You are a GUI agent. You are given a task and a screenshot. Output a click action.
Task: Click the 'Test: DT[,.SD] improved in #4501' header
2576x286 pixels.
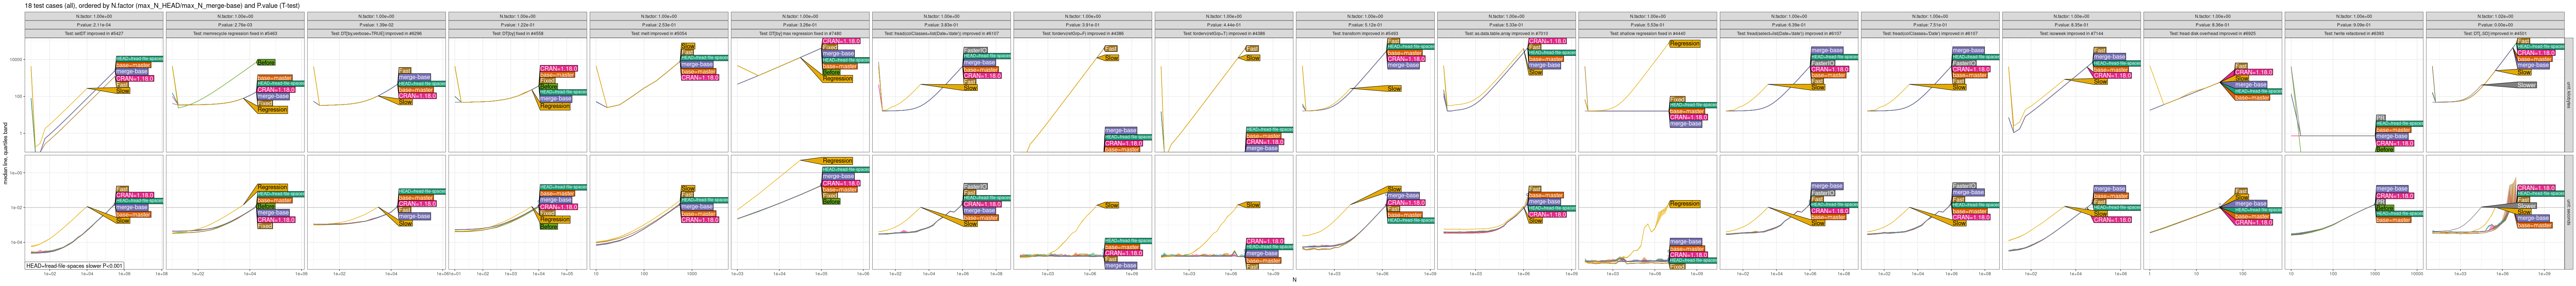tap(2495, 33)
